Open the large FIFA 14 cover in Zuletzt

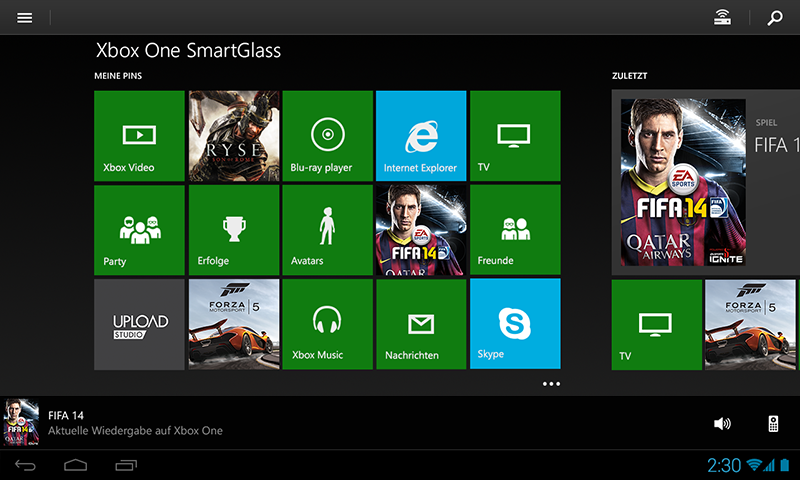point(683,182)
